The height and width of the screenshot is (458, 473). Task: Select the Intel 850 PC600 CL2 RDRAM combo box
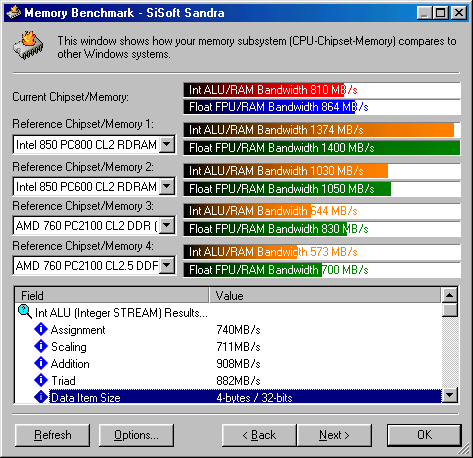(x=94, y=186)
